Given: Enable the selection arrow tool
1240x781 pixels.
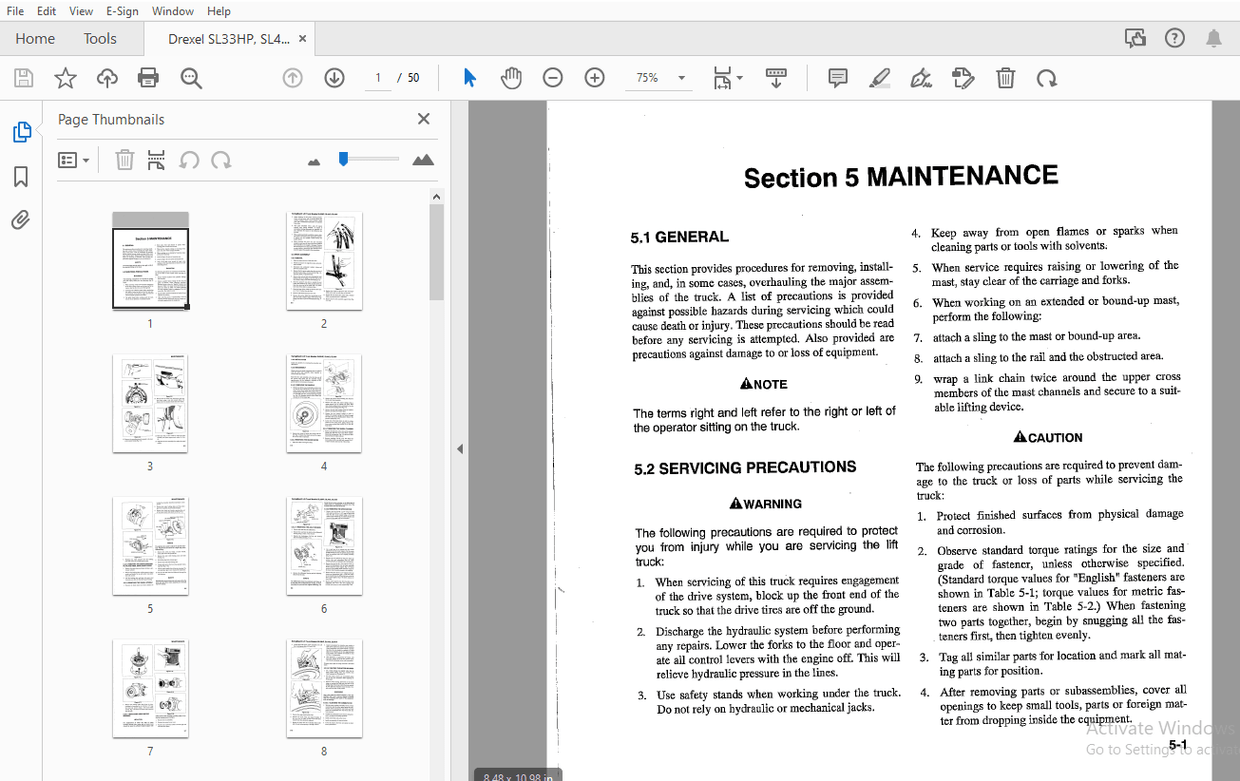Looking at the screenshot, I should (x=469, y=77).
